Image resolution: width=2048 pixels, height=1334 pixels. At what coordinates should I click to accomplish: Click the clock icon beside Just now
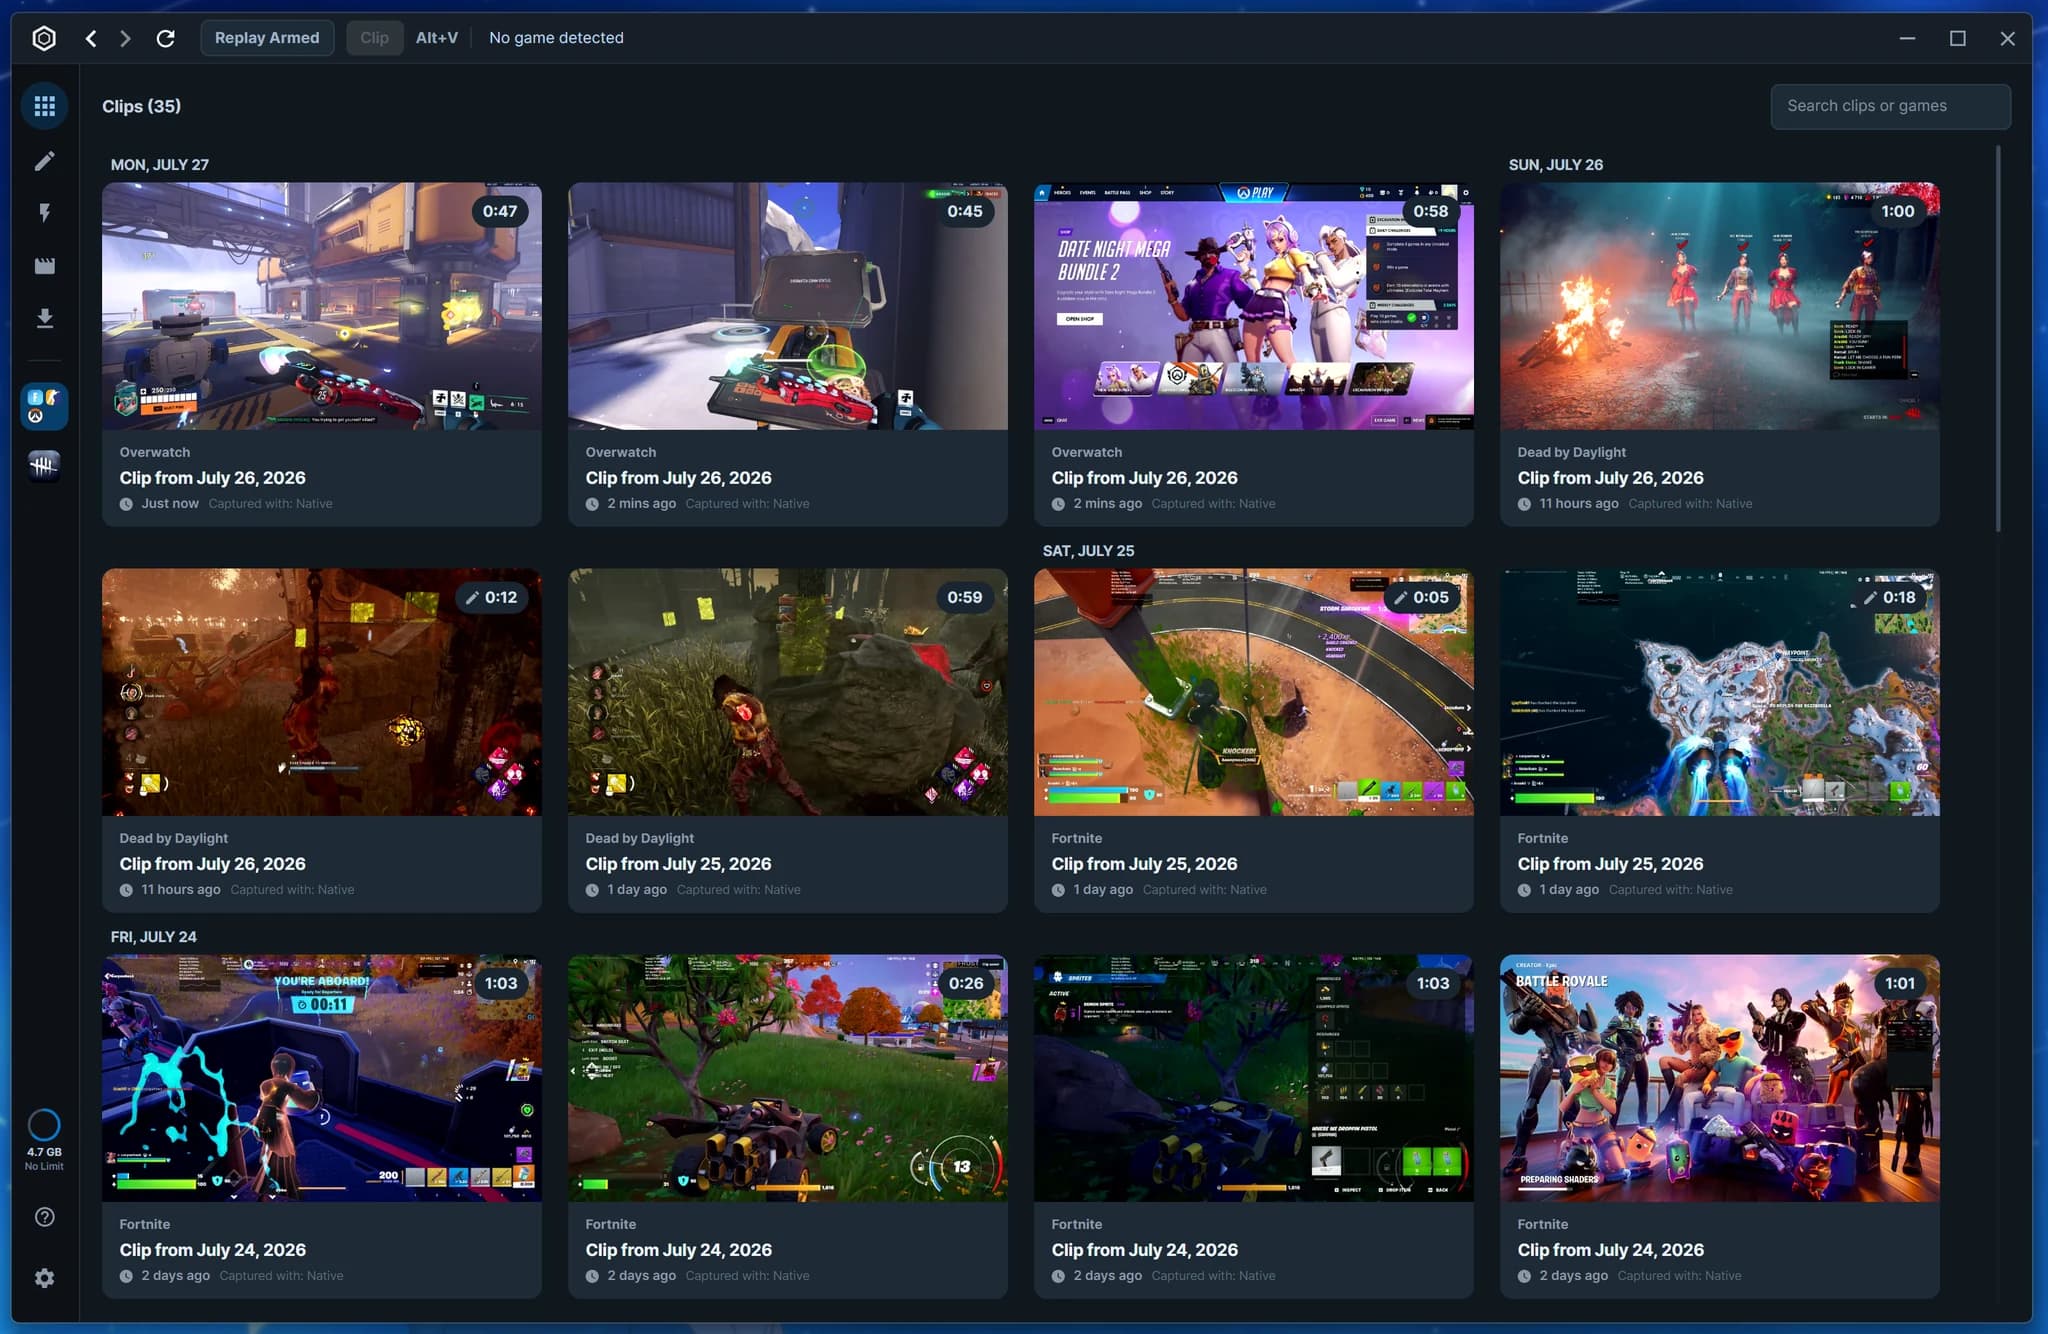pos(127,504)
